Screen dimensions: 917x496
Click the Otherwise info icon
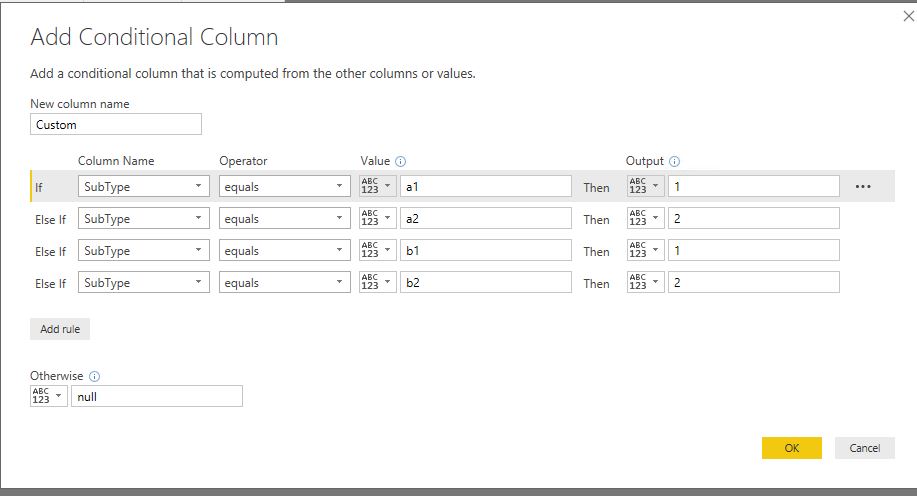94,376
